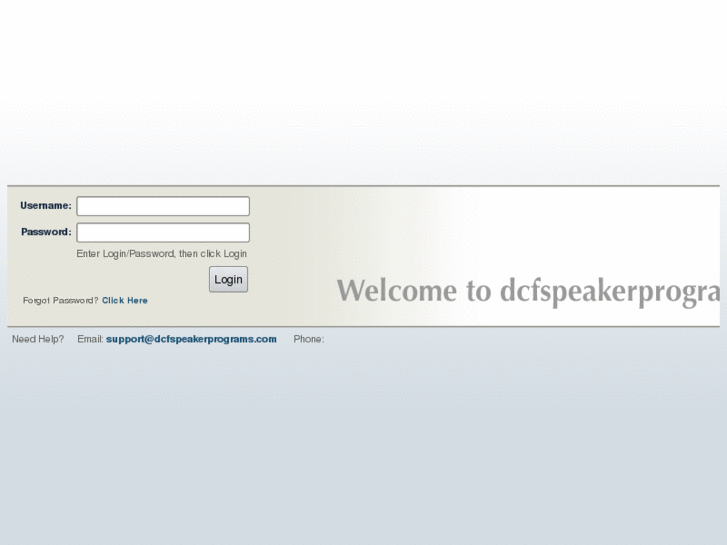Focus the Password input field
The image size is (727, 545).
point(163,232)
